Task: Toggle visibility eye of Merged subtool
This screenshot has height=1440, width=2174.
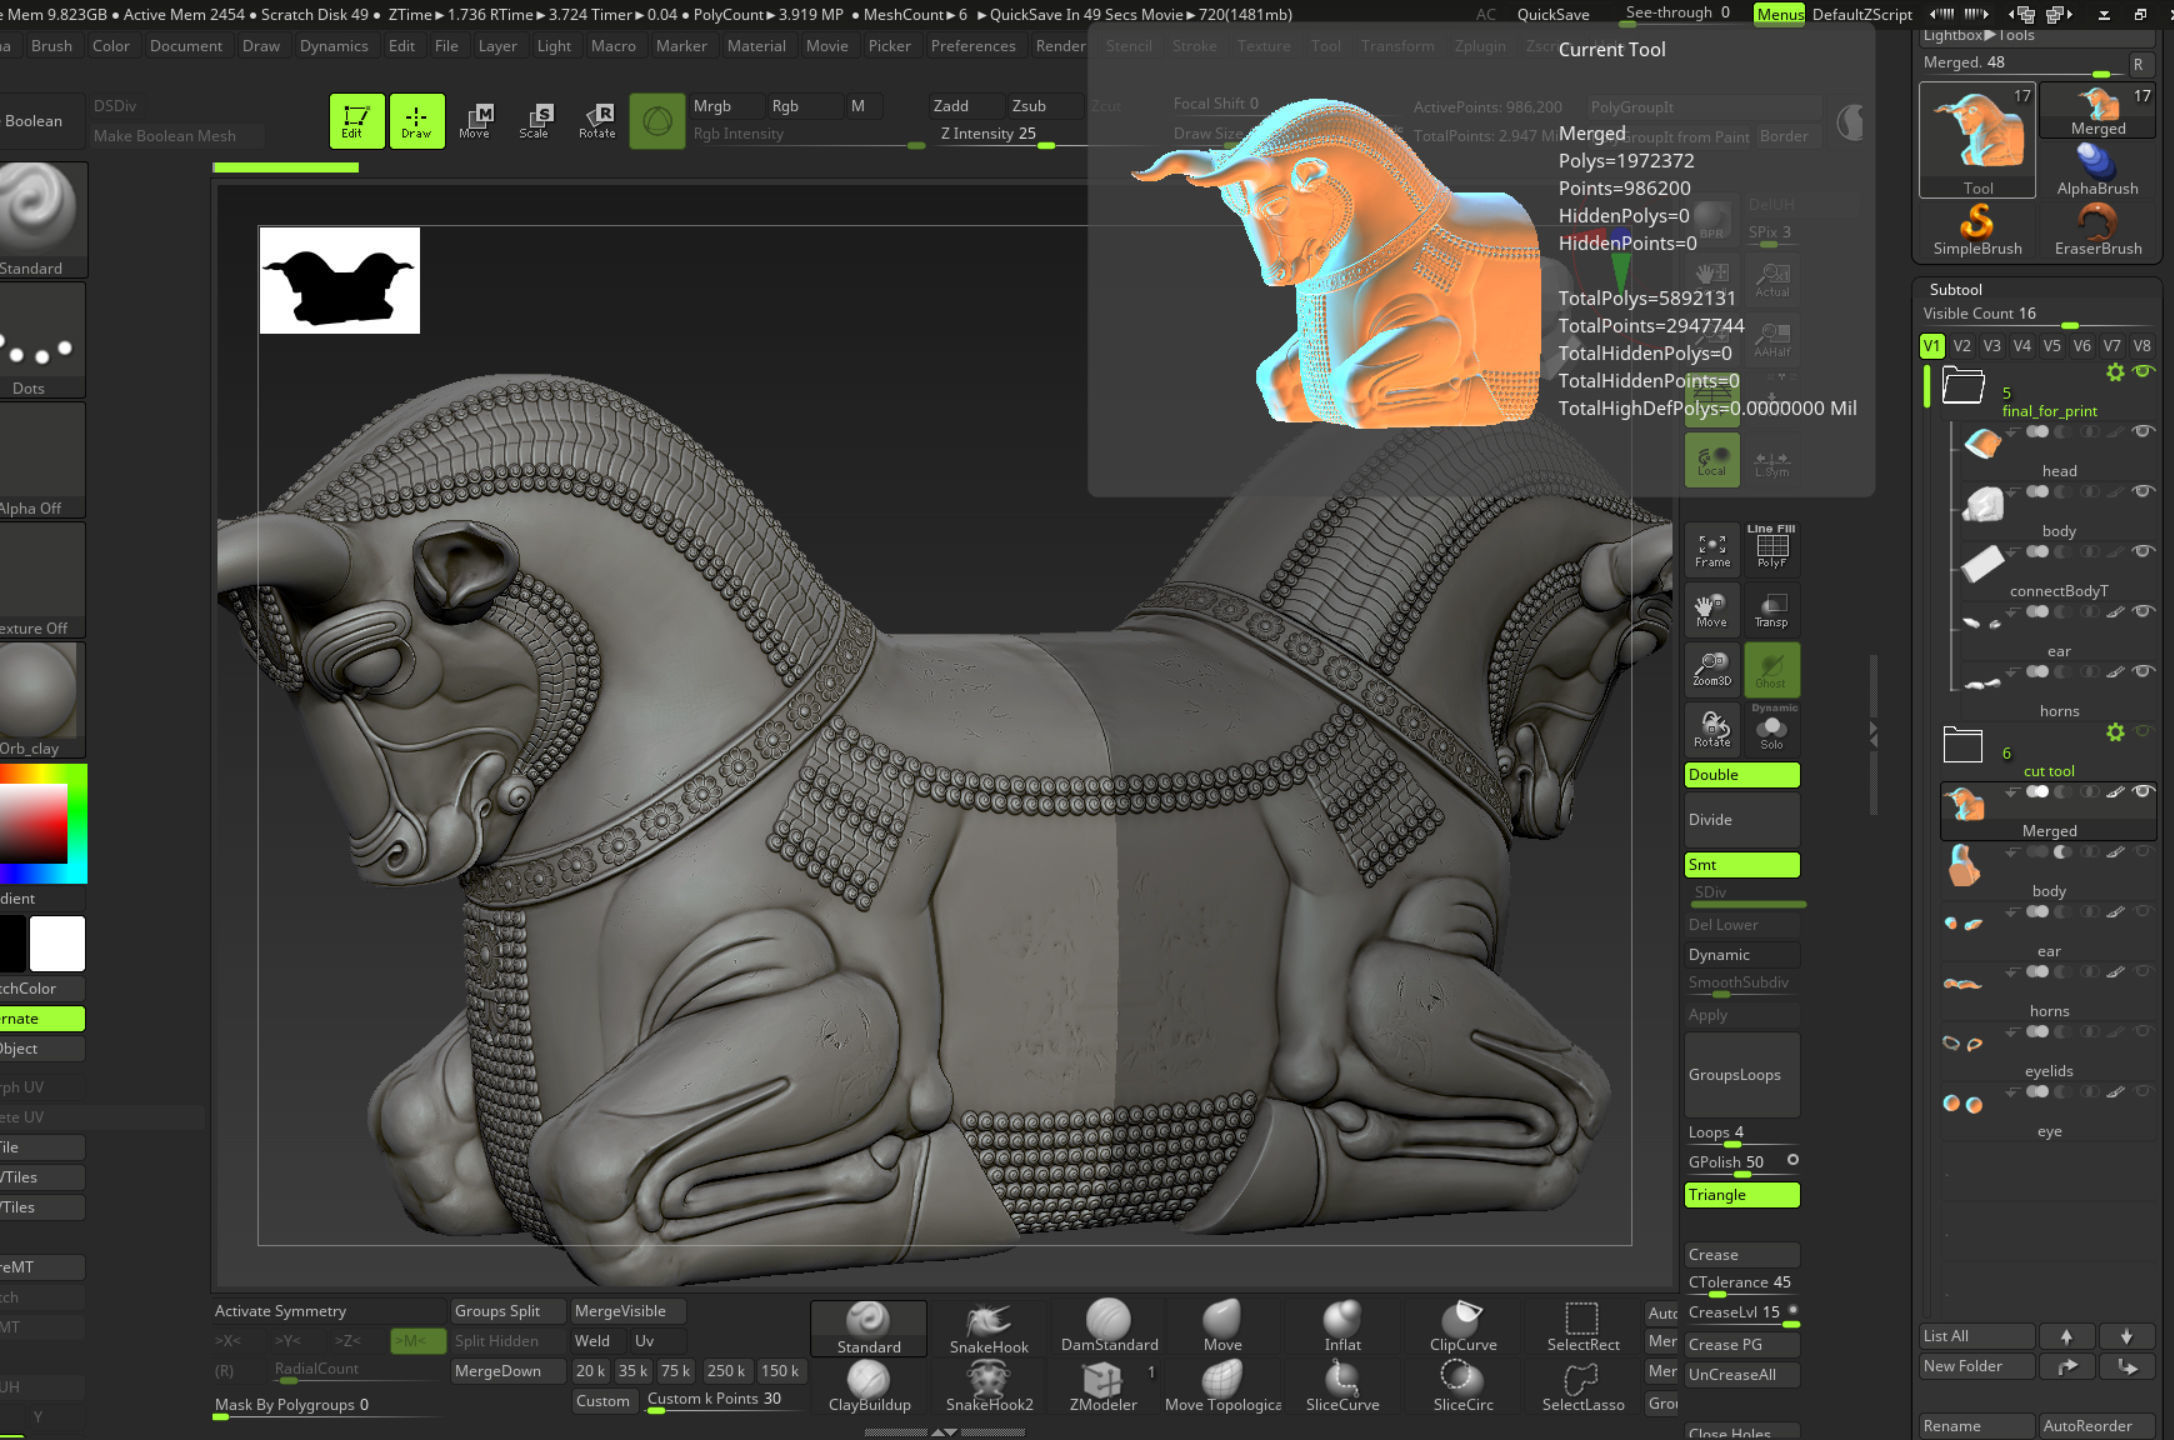Action: [x=2142, y=791]
